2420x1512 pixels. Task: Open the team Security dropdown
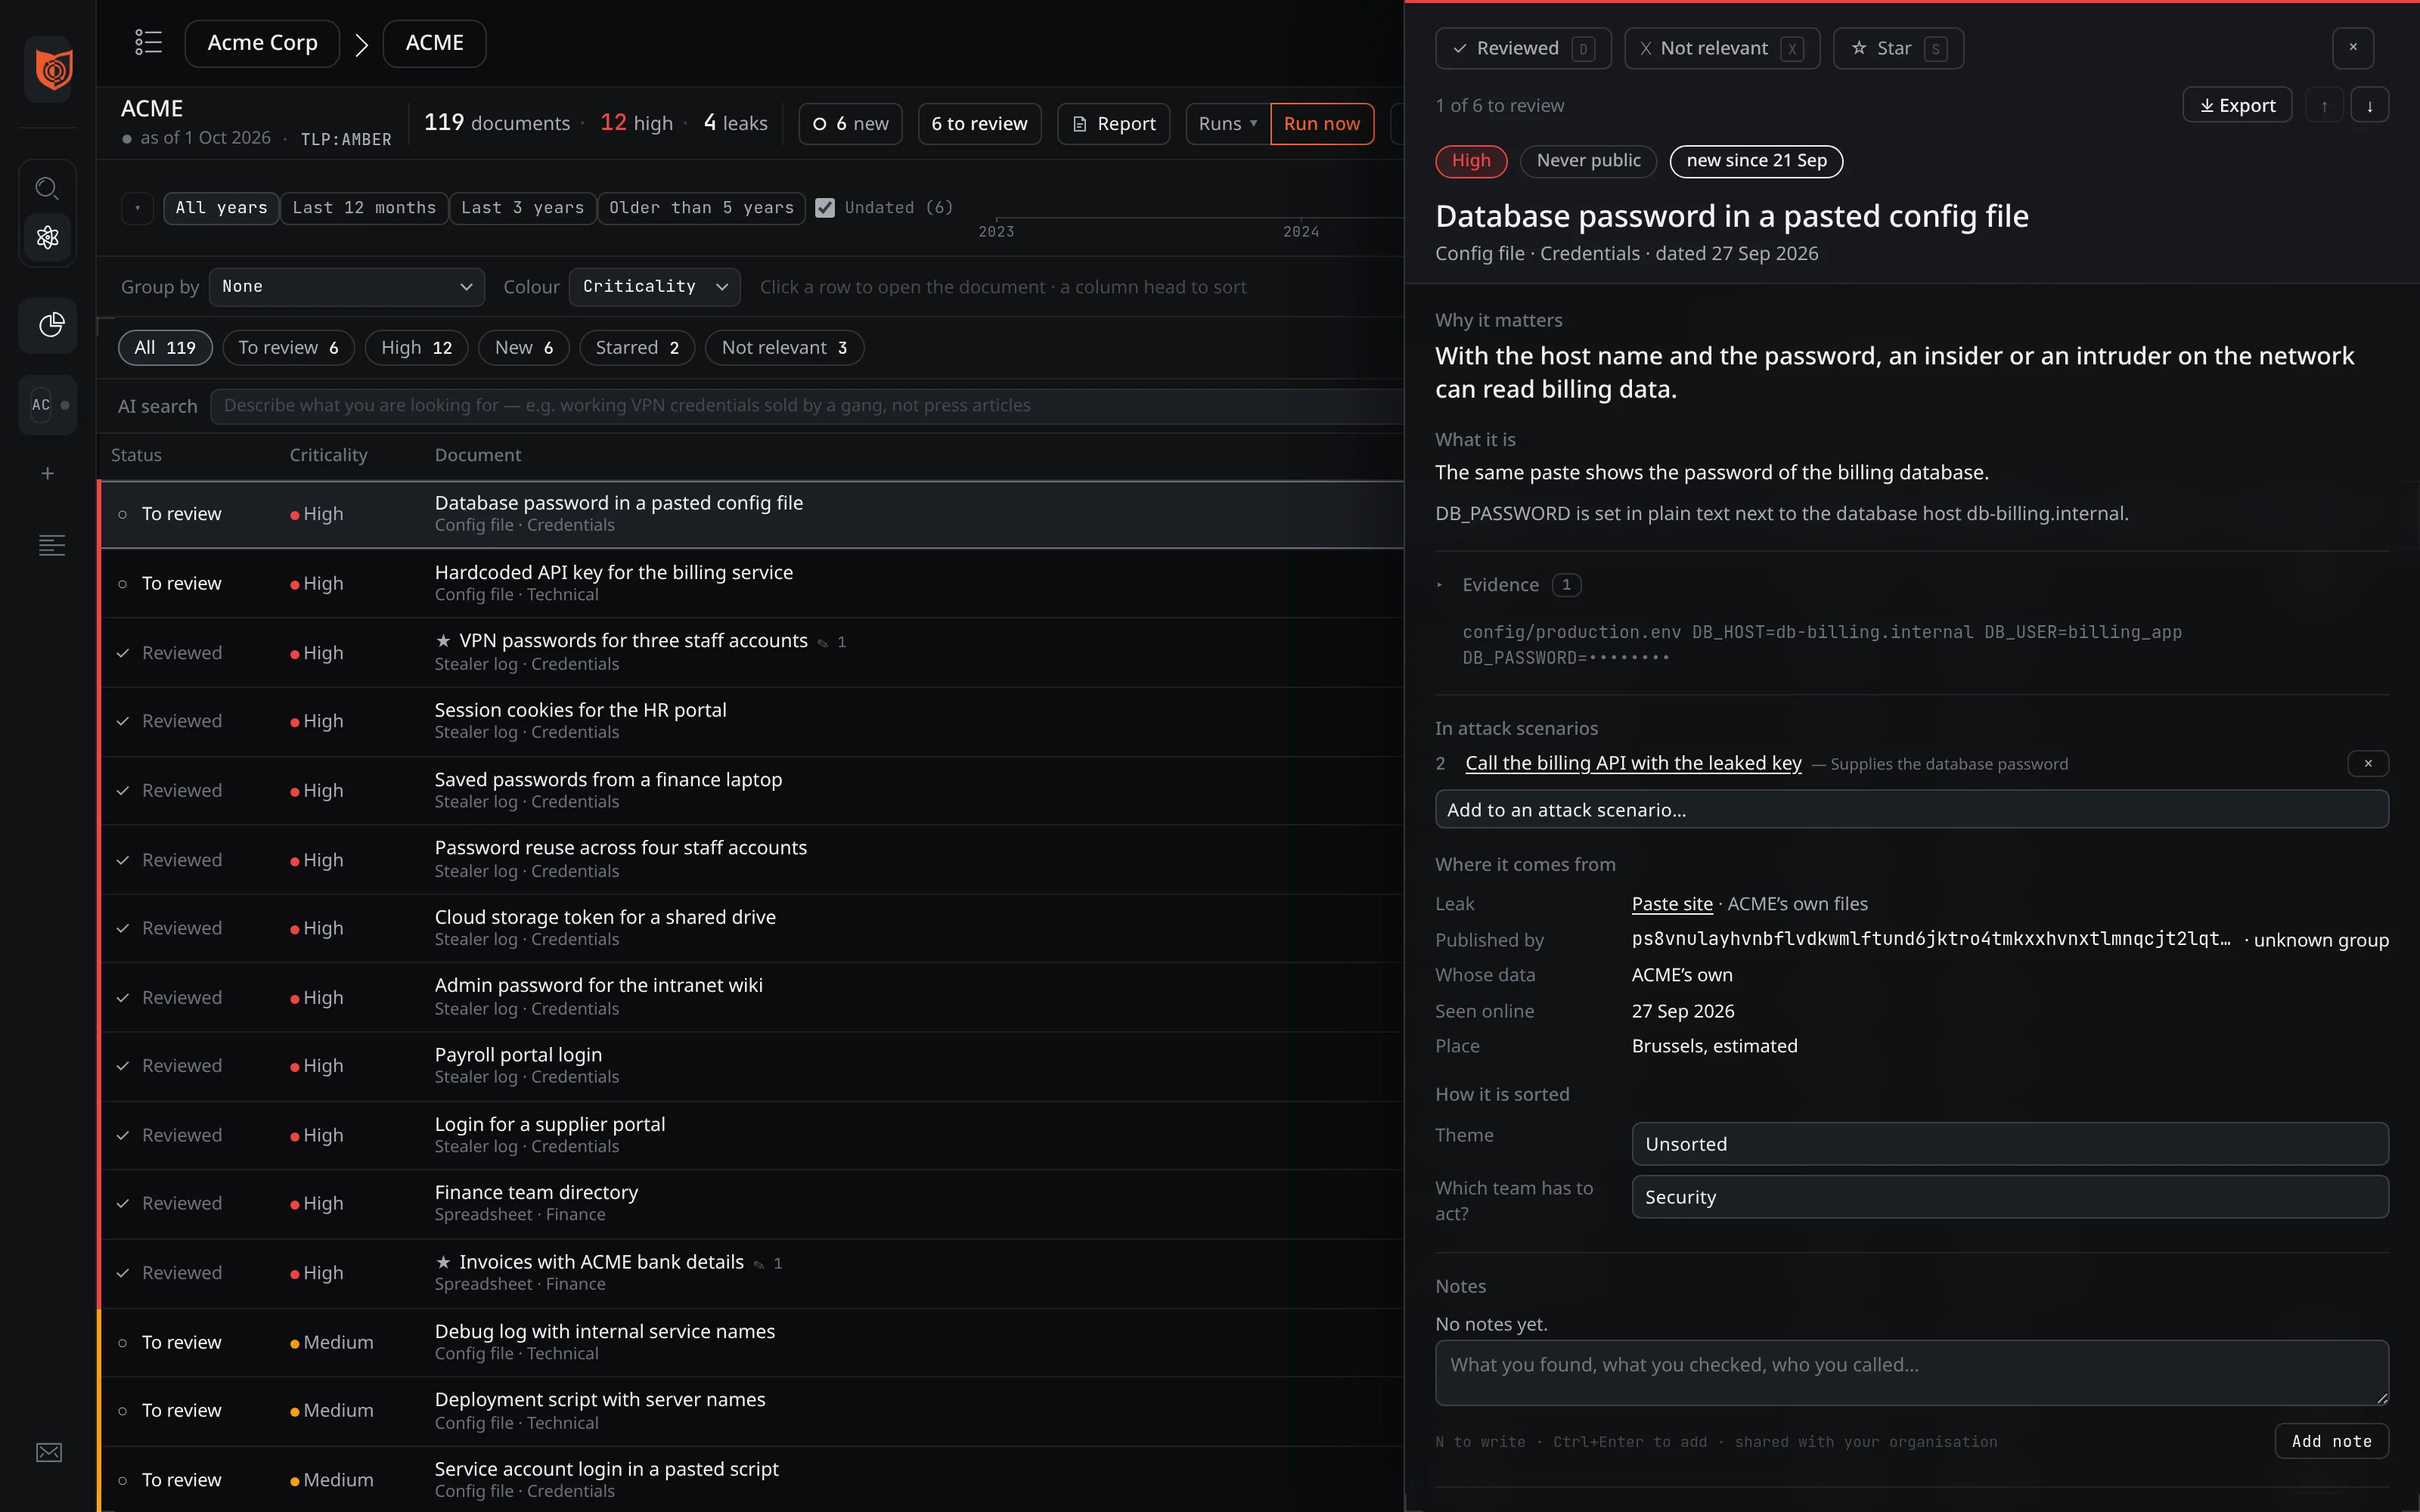tap(2010, 1197)
